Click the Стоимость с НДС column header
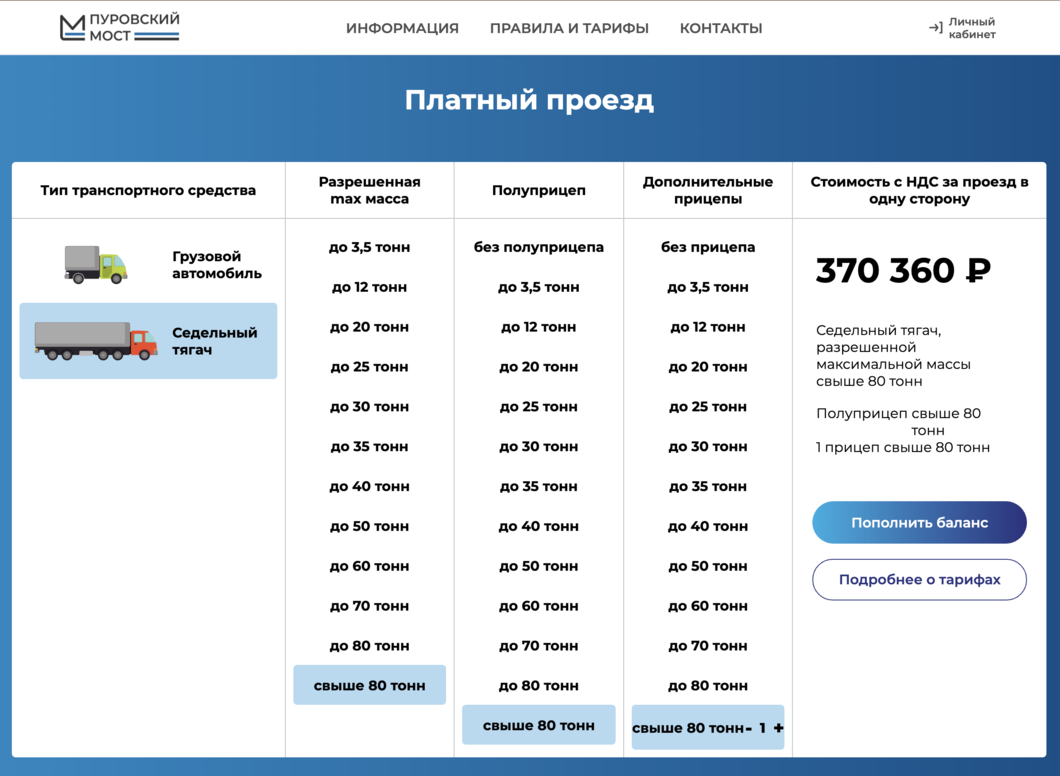The image size is (1060, 776). pyautogui.click(x=919, y=190)
